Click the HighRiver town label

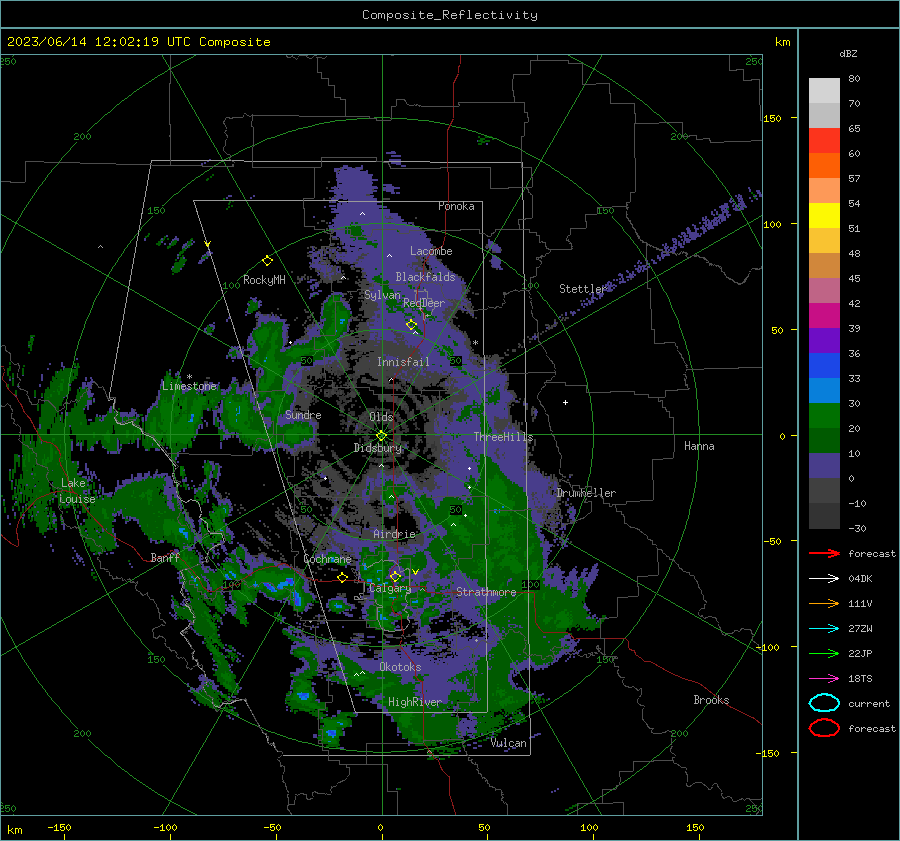point(415,702)
